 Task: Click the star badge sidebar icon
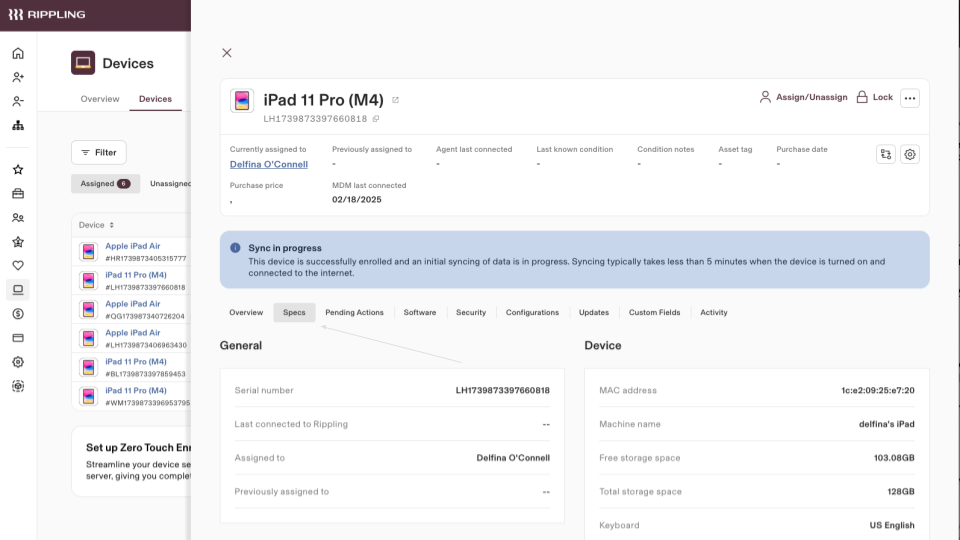tap(18, 242)
